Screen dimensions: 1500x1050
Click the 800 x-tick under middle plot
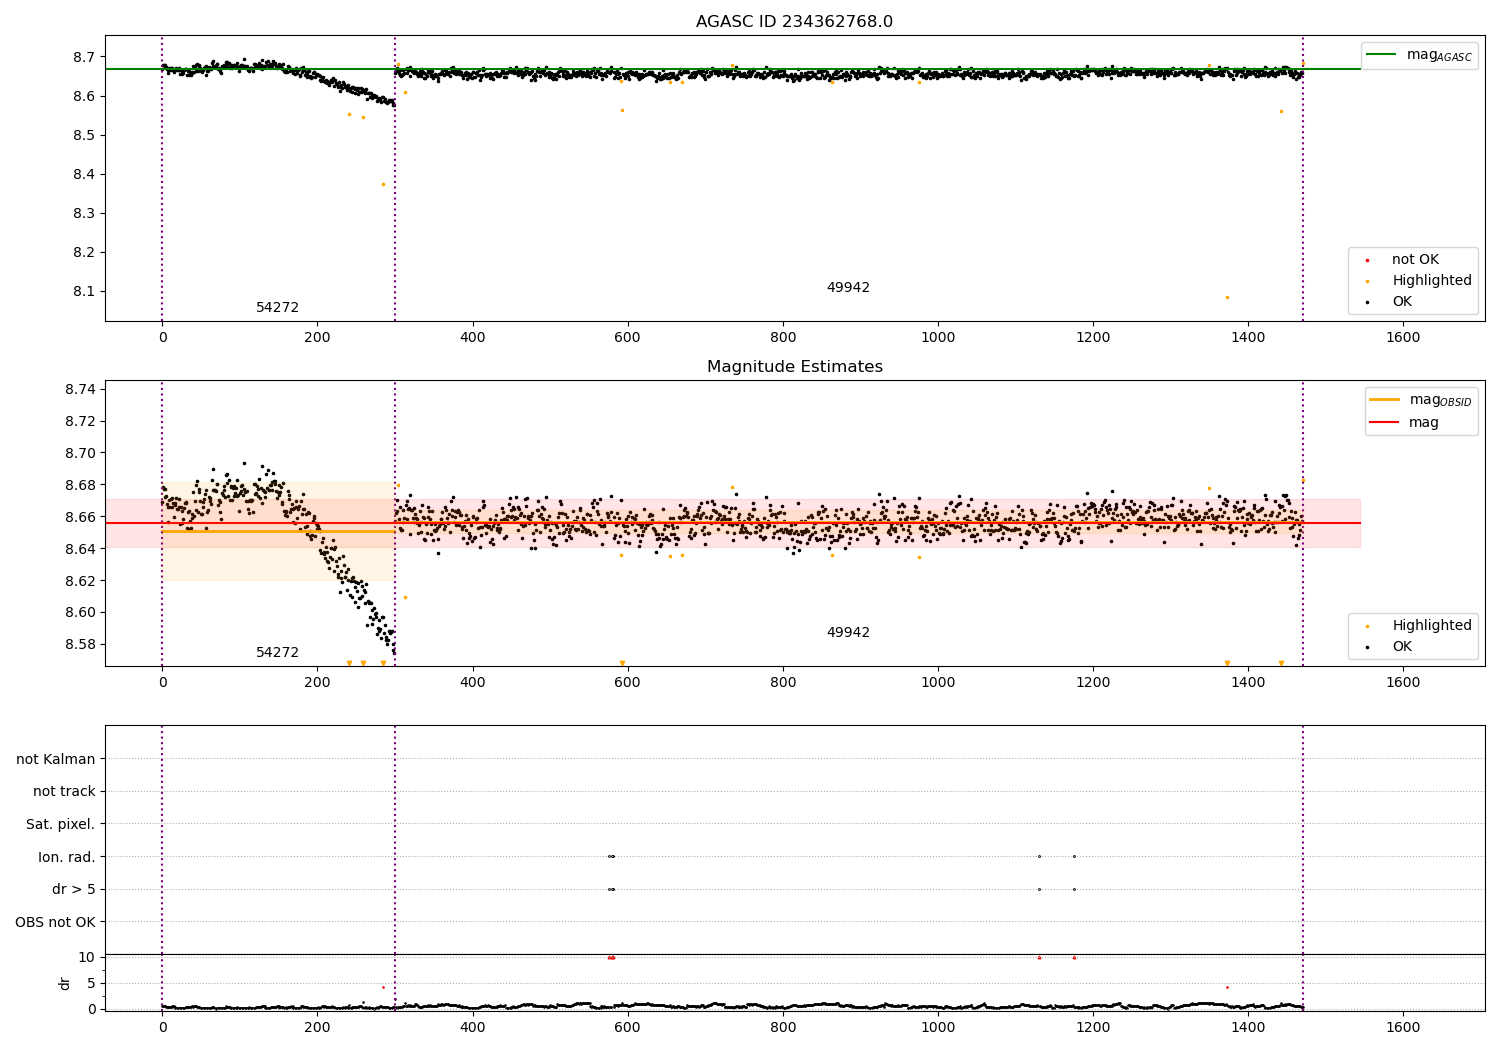point(783,683)
